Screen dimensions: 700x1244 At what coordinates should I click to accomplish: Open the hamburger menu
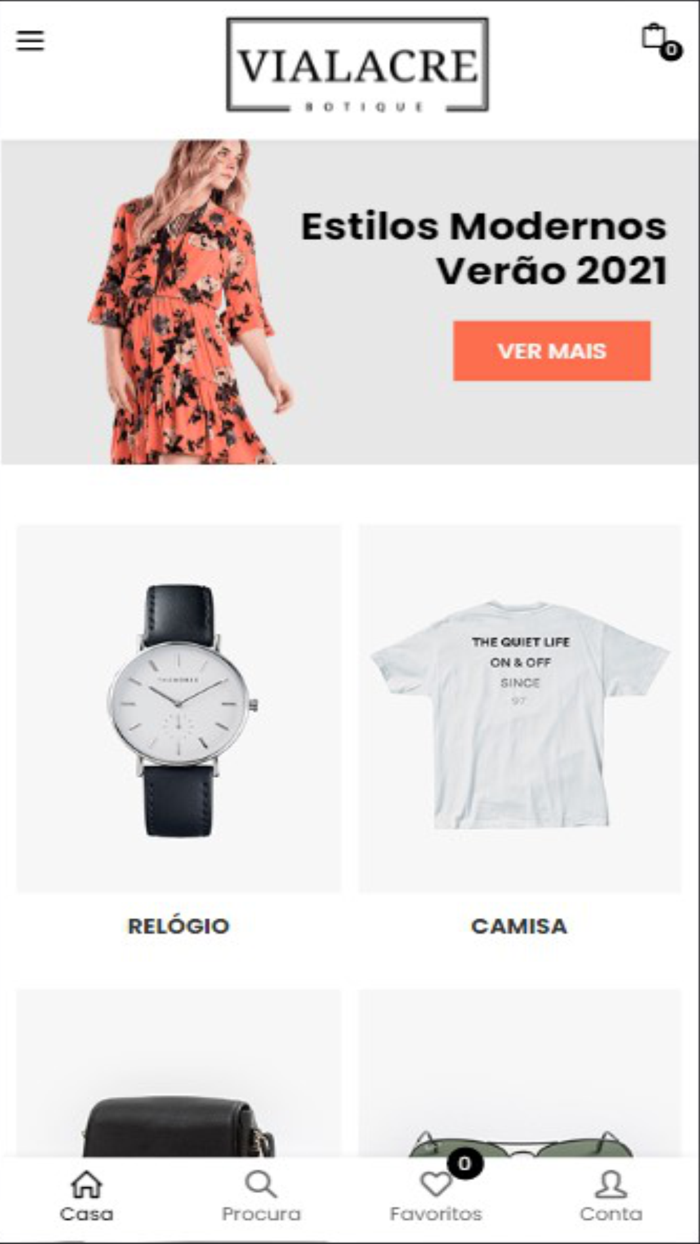coord(30,41)
